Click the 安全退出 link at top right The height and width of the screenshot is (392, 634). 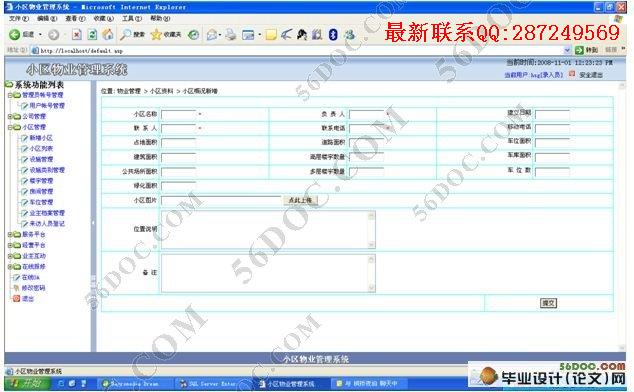pos(591,75)
